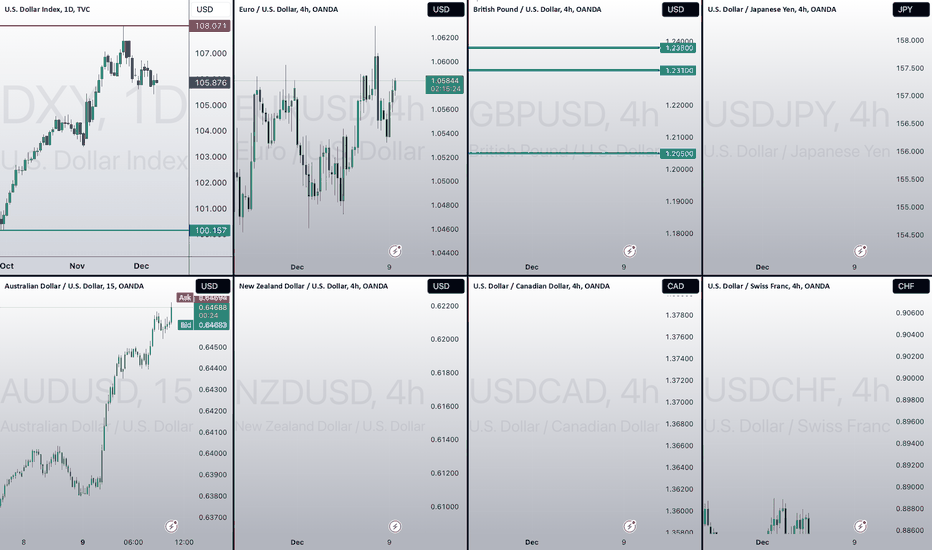
Task: Select the 1.20500 price line label on GBPUSD
Action: 678,153
